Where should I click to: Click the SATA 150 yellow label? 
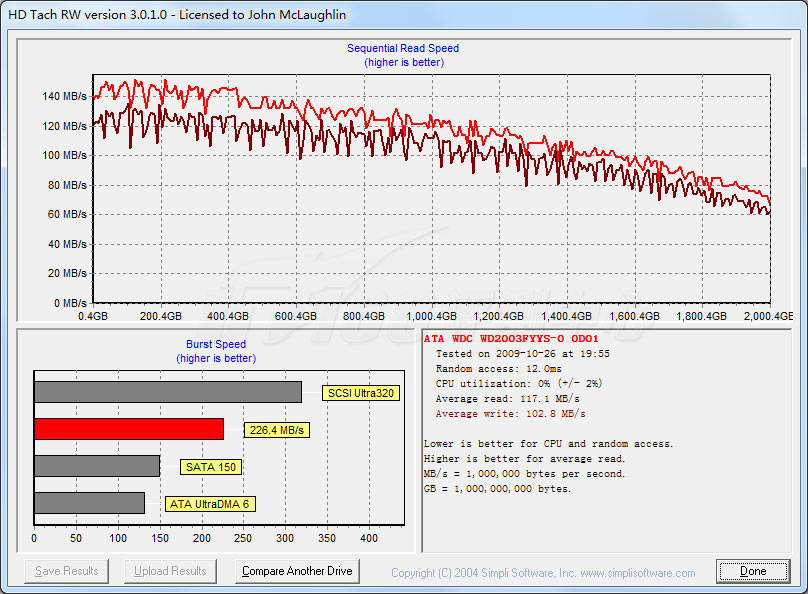coord(211,467)
